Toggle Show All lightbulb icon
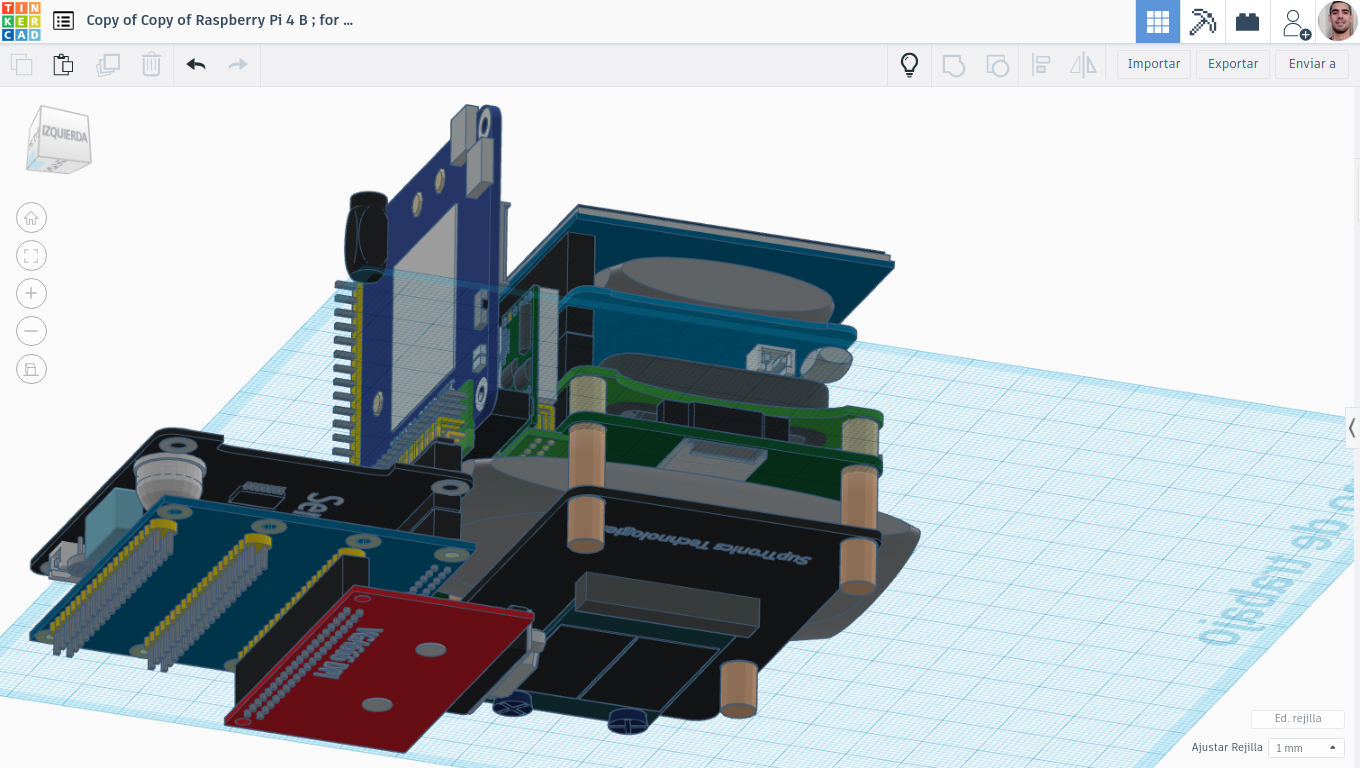 coord(909,65)
